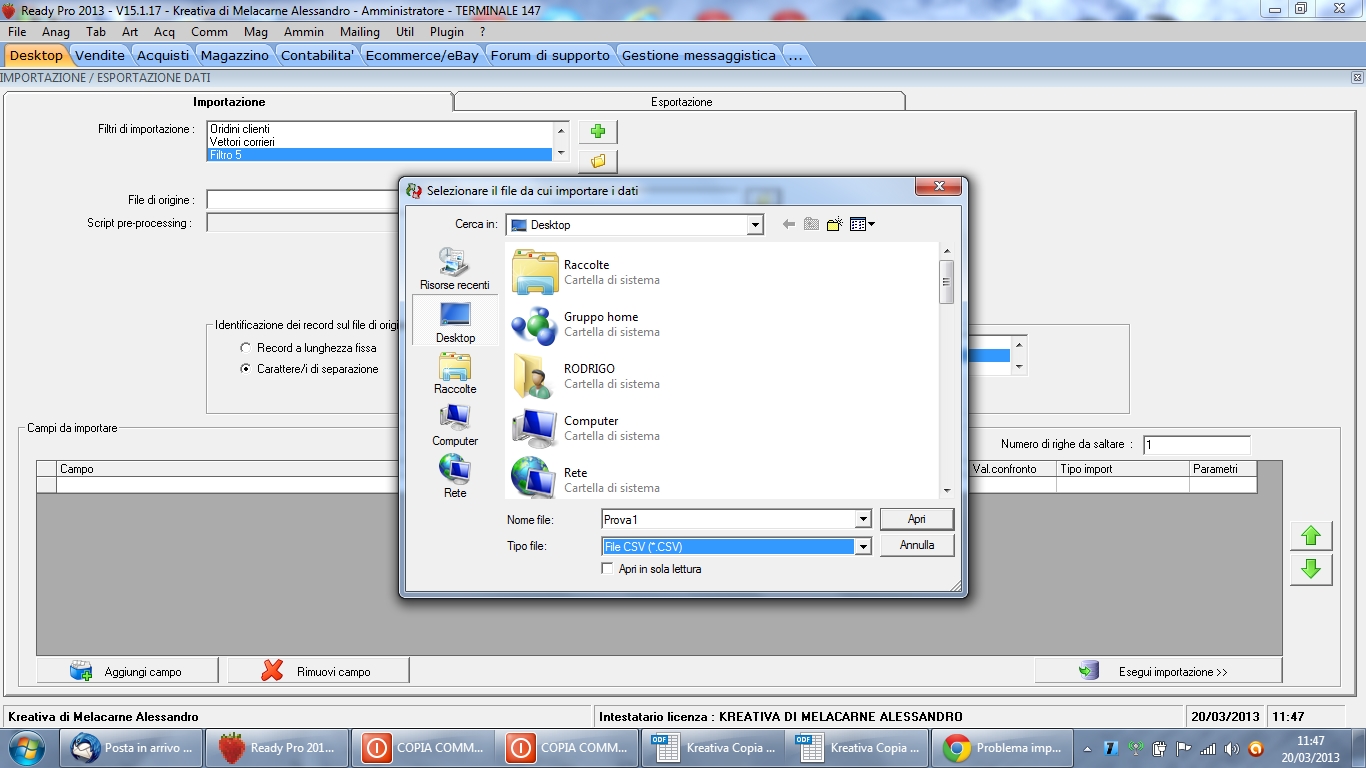Click the Nome file text field

(x=729, y=520)
